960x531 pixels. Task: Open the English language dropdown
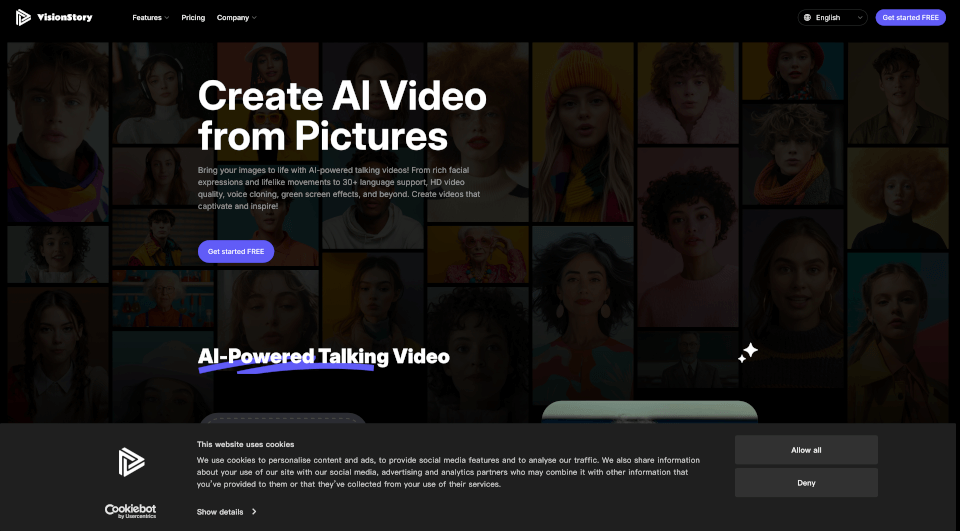pyautogui.click(x=832, y=17)
